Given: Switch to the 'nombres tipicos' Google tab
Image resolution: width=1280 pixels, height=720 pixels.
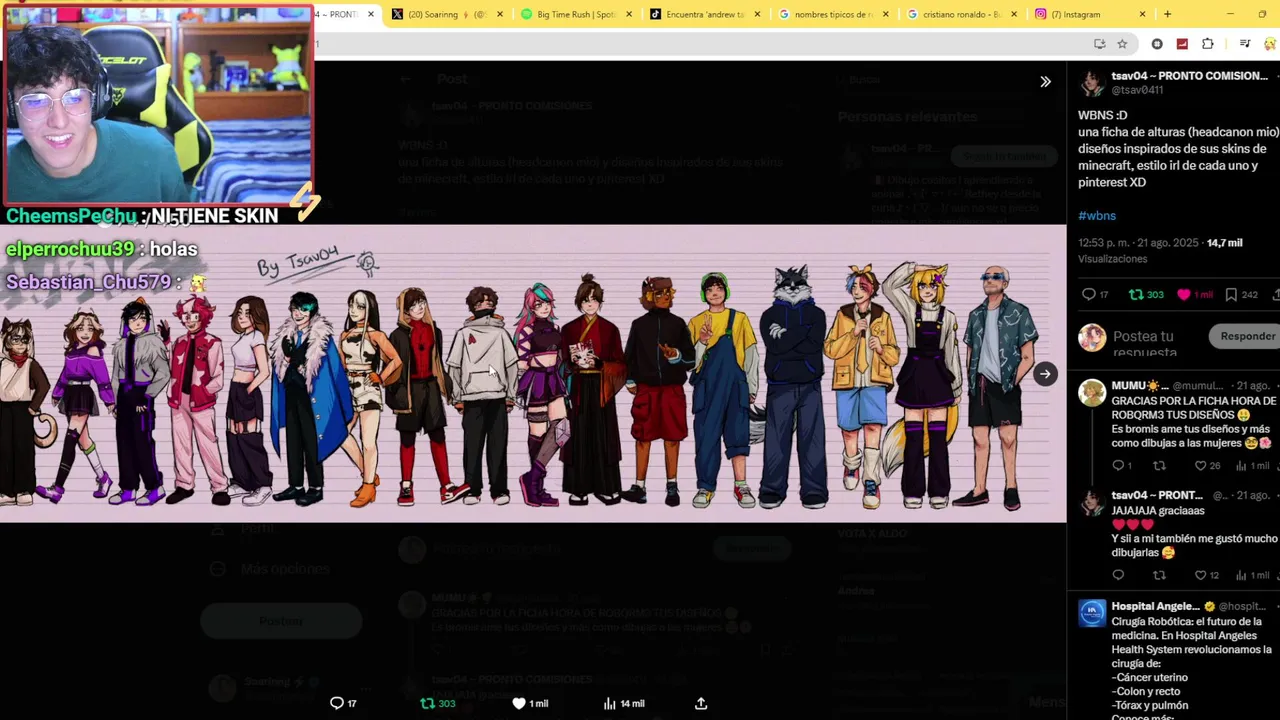Looking at the screenshot, I should coord(833,14).
